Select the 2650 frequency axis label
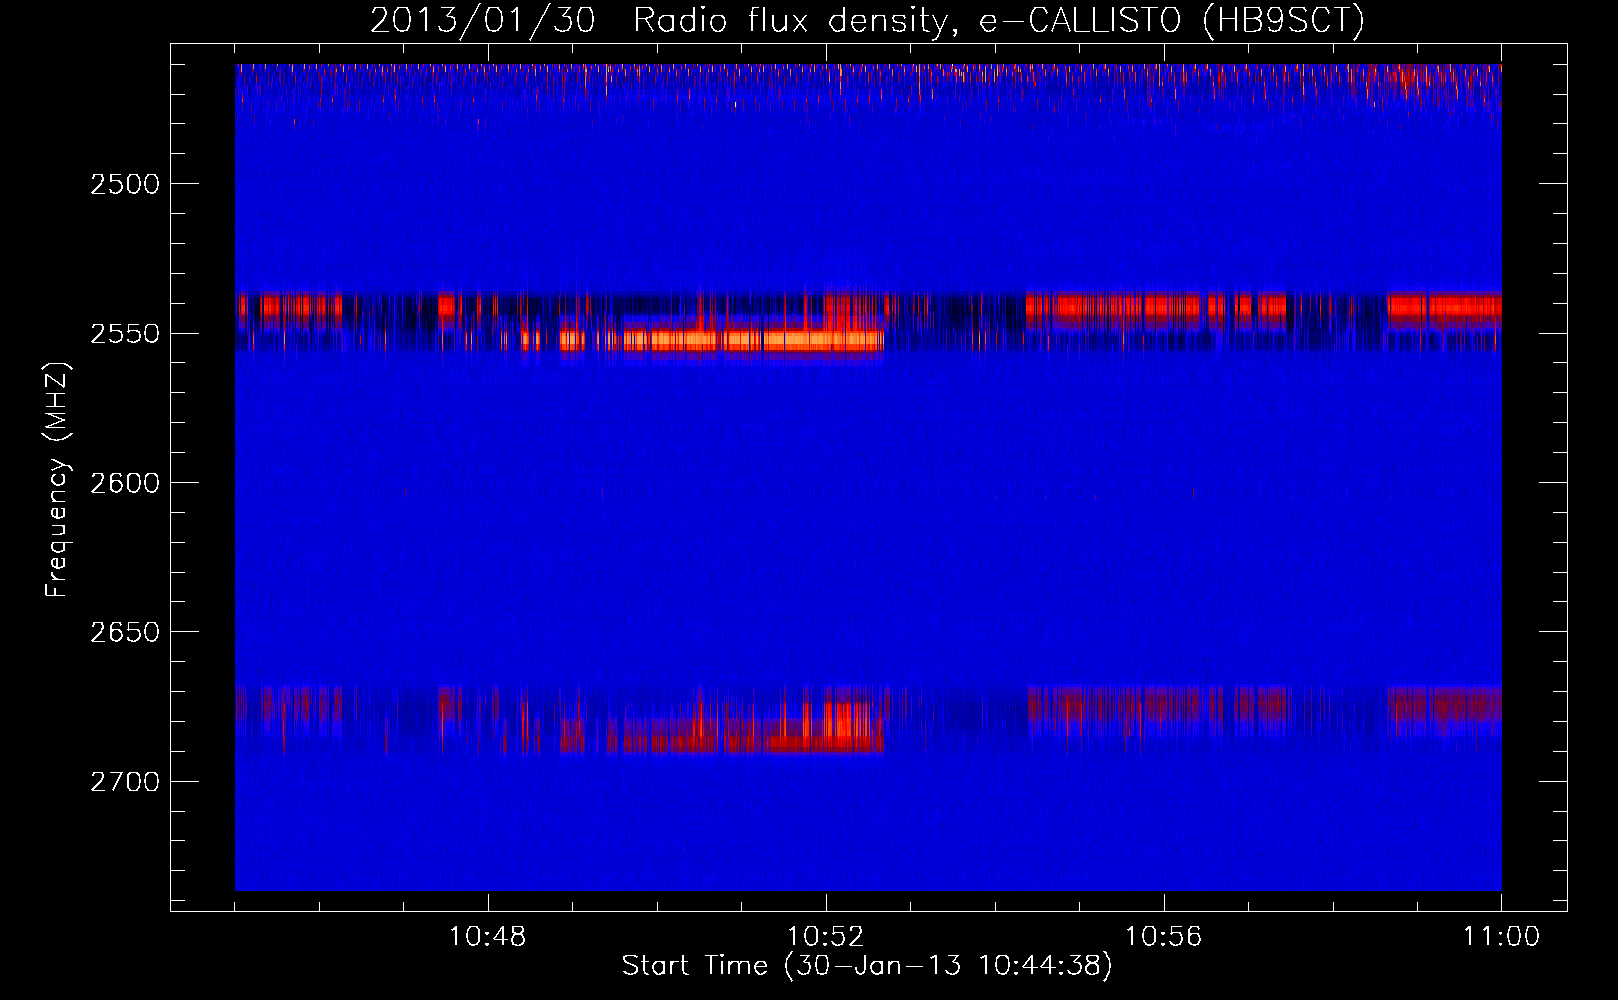 [124, 632]
